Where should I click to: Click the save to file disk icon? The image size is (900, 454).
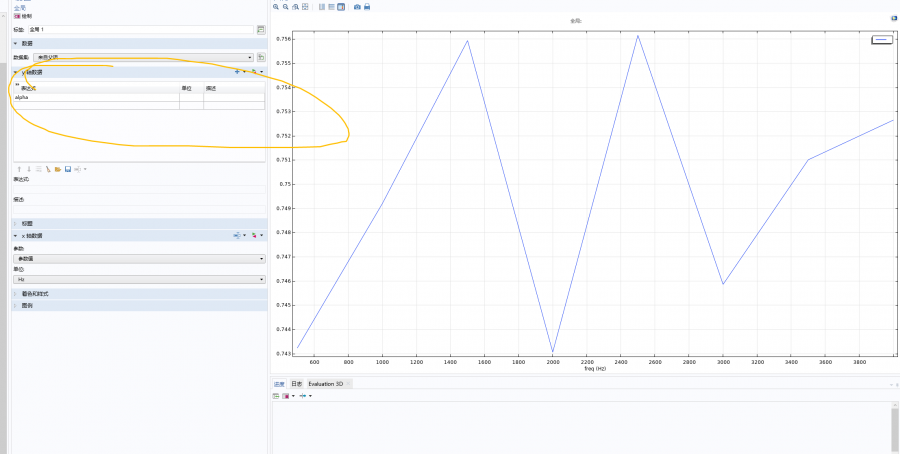[x=67, y=169]
